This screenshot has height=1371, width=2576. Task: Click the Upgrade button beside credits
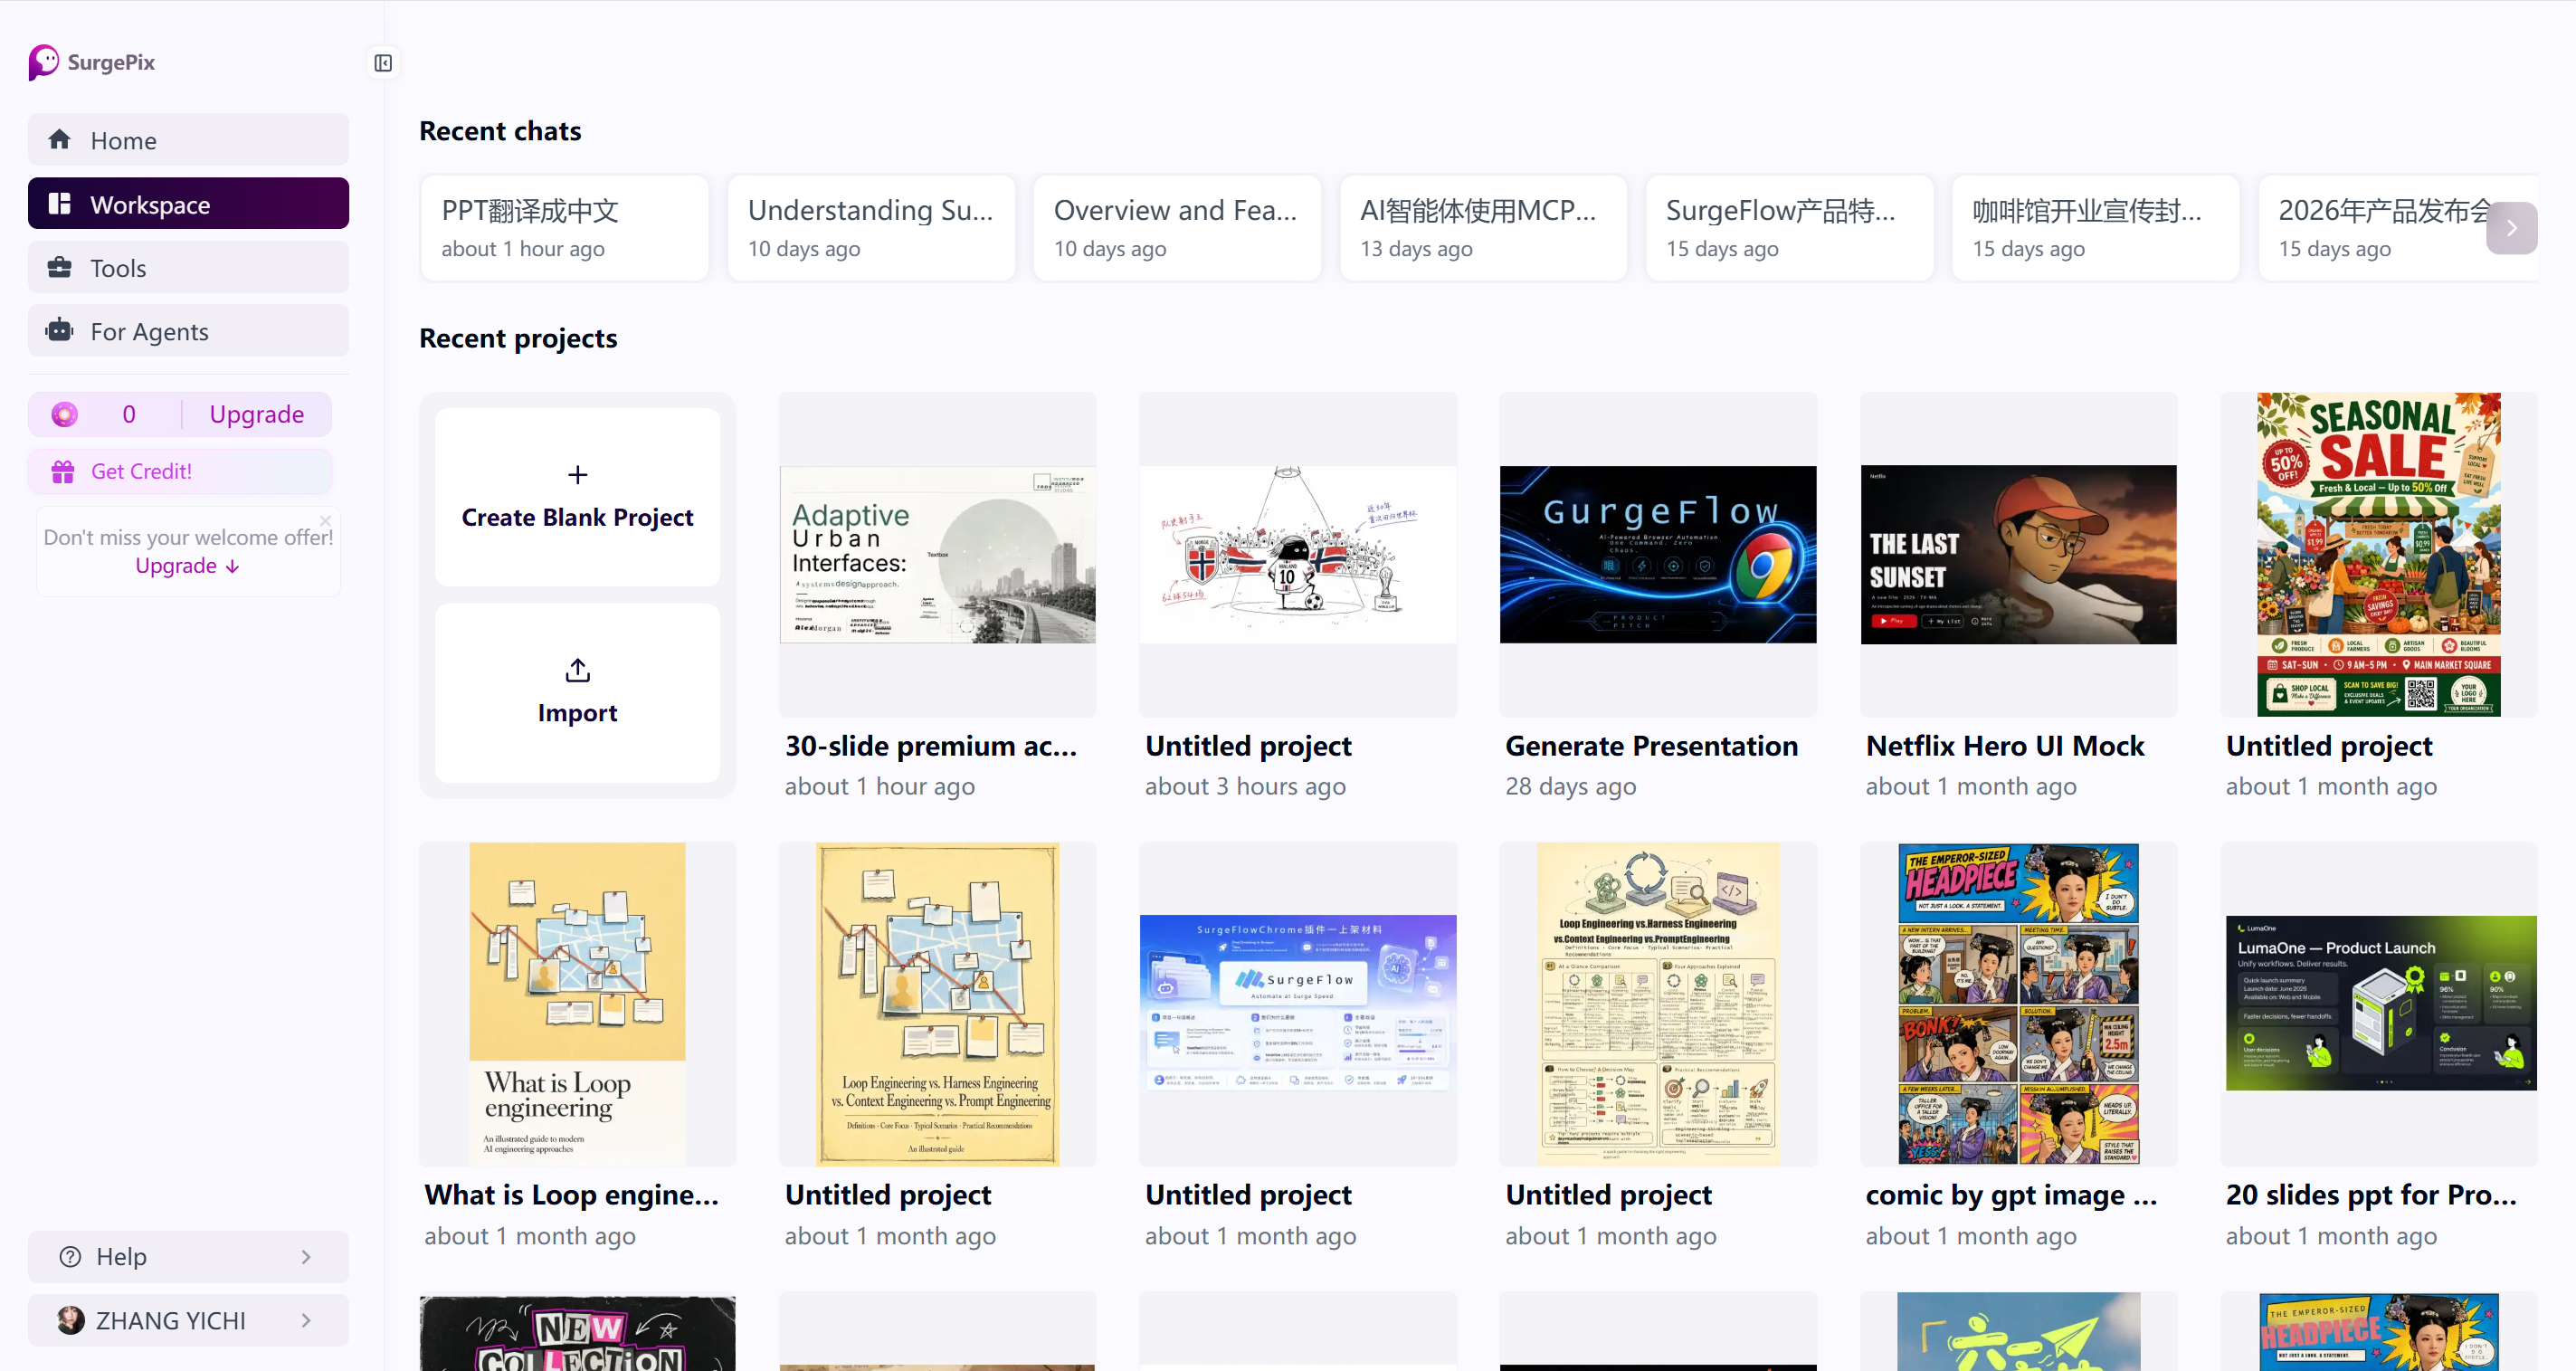[x=256, y=414]
